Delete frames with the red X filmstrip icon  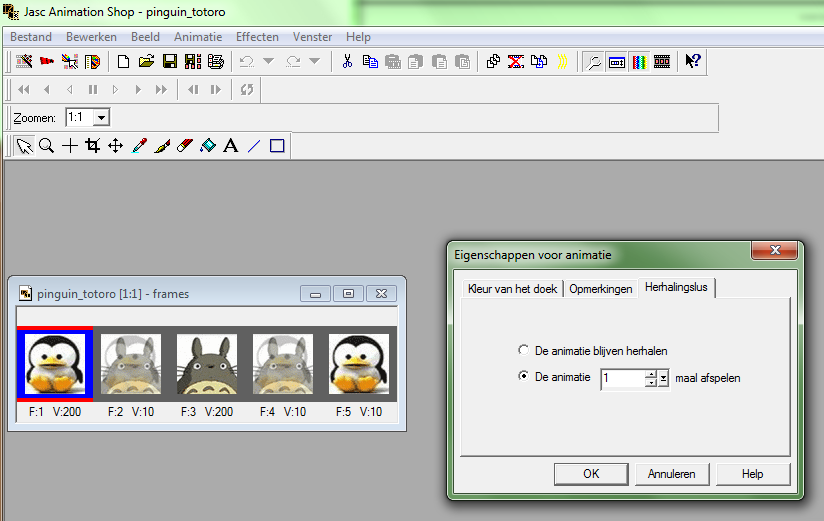coord(516,62)
